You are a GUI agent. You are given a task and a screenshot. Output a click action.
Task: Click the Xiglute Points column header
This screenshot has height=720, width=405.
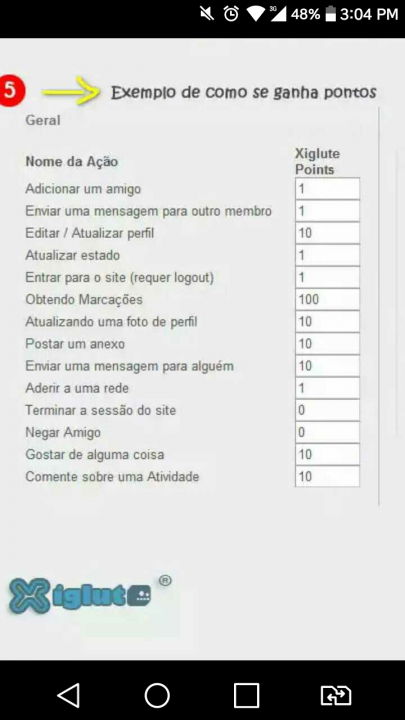tap(317, 162)
